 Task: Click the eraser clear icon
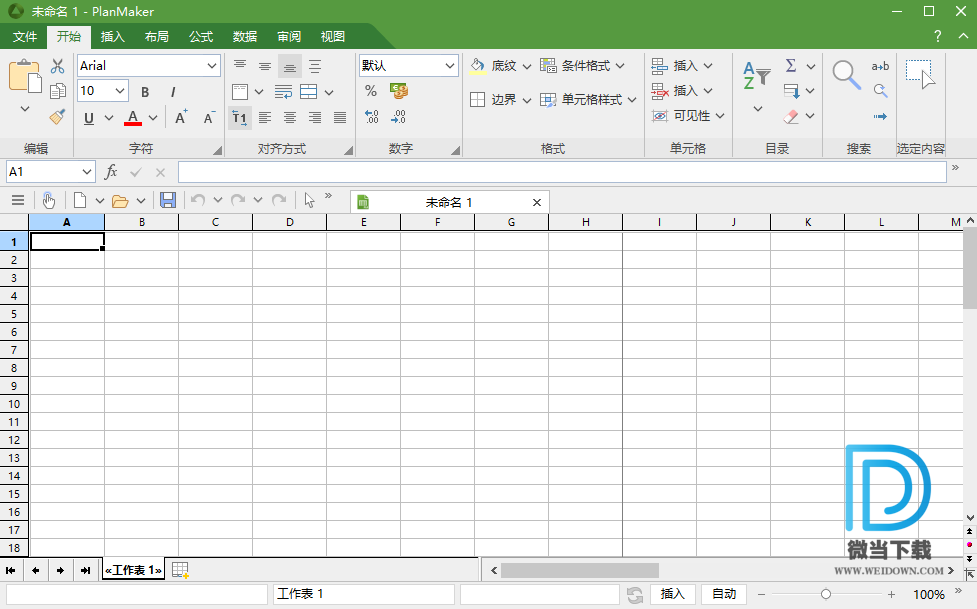791,116
